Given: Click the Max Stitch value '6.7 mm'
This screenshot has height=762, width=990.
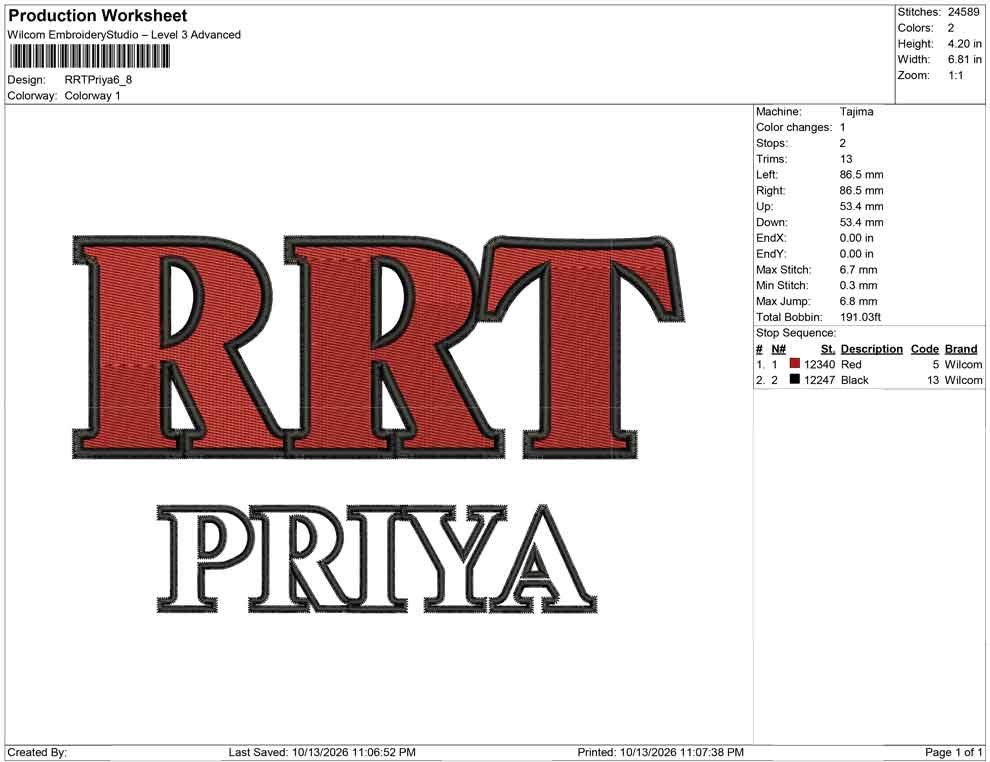Looking at the screenshot, I should pos(859,270).
